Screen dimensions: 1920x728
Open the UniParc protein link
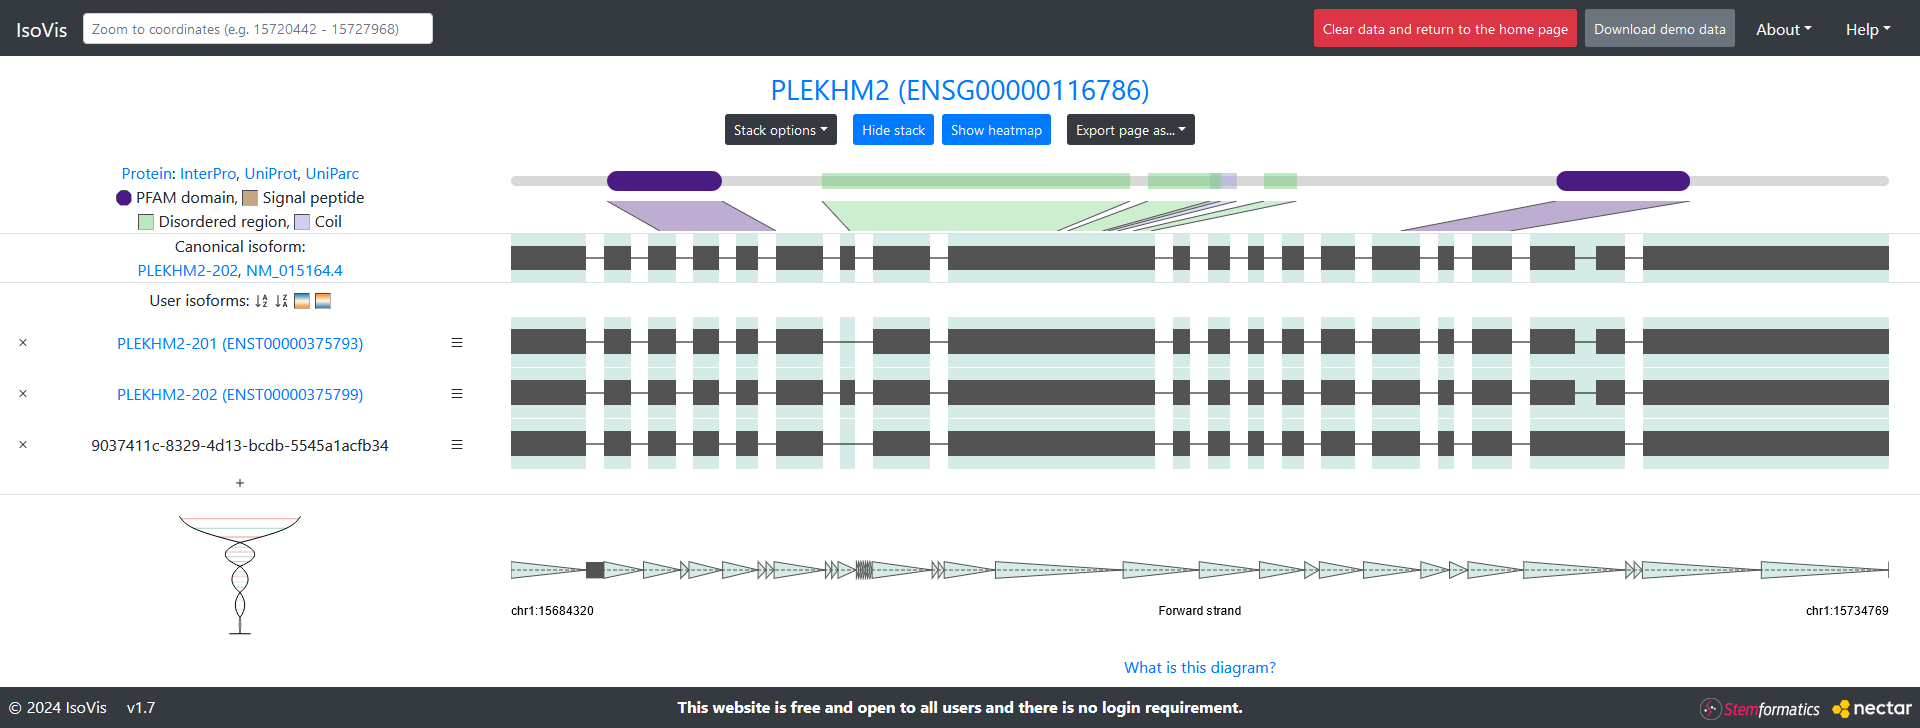[332, 174]
